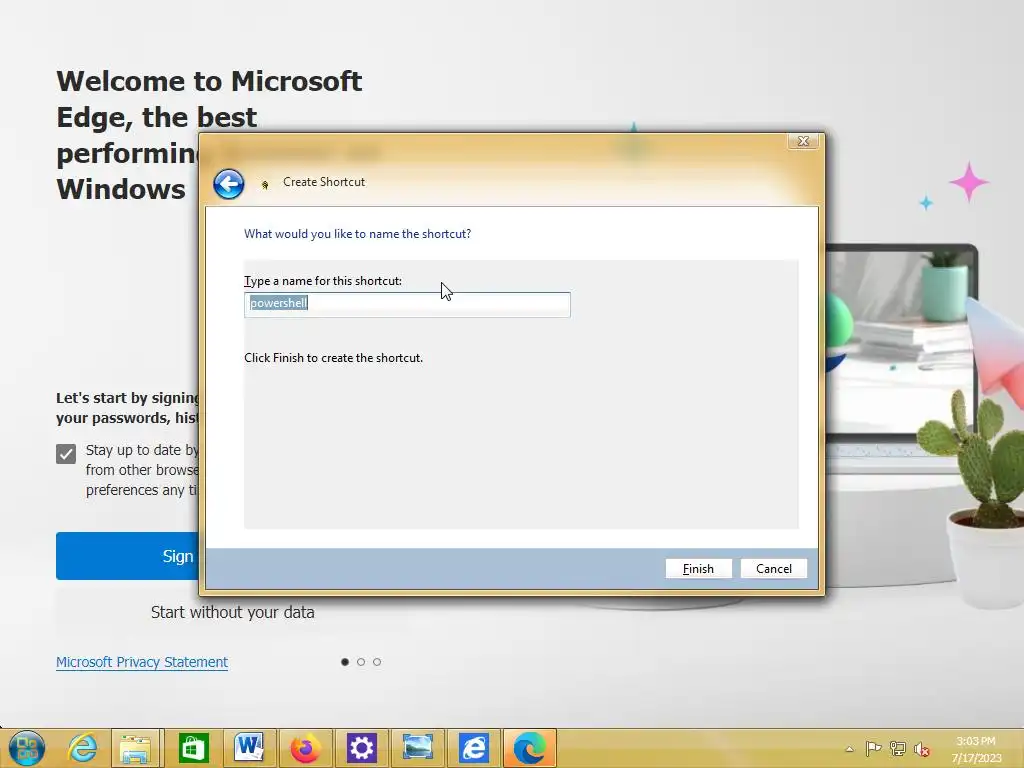Click the shortcut name input field
The width and height of the screenshot is (1024, 768).
coord(407,304)
